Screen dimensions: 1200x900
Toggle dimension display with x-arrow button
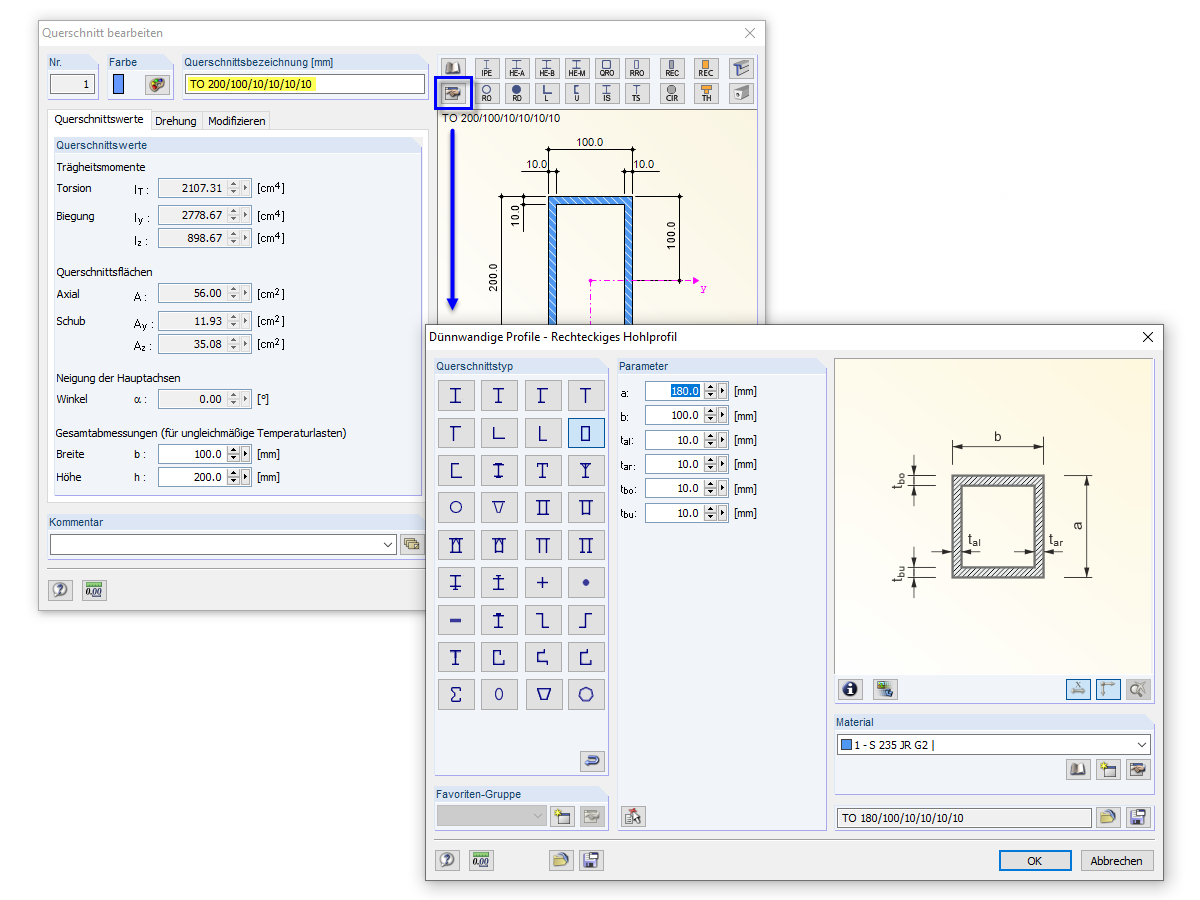tap(1078, 688)
